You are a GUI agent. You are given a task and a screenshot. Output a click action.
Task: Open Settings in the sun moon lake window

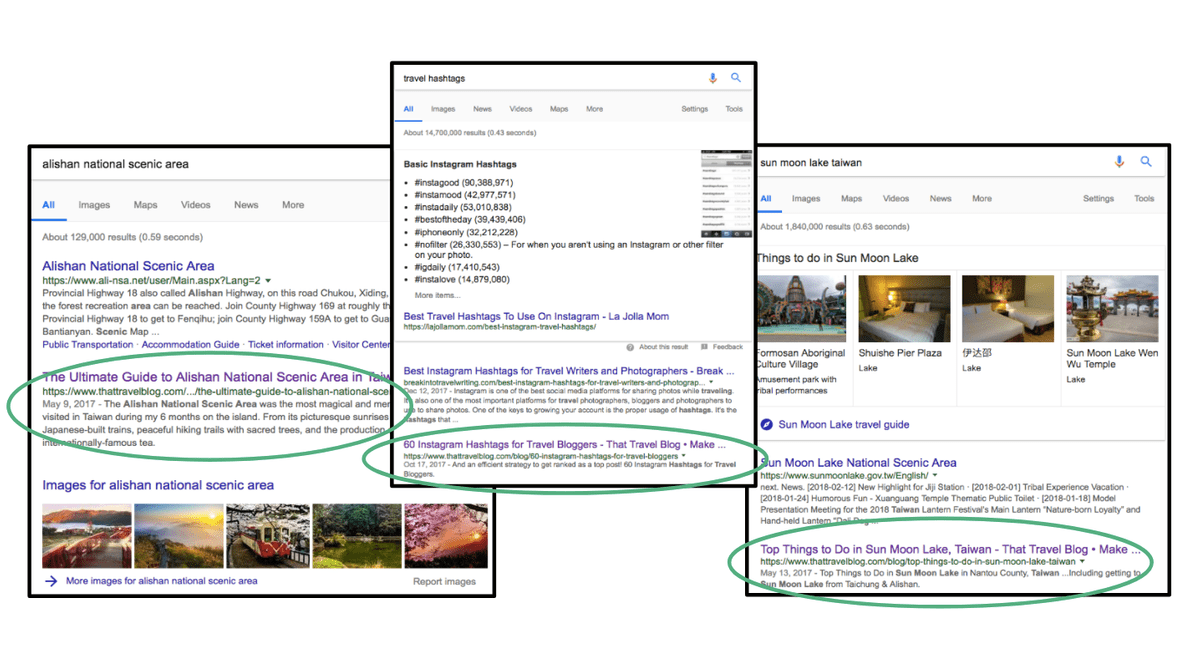tap(1099, 199)
